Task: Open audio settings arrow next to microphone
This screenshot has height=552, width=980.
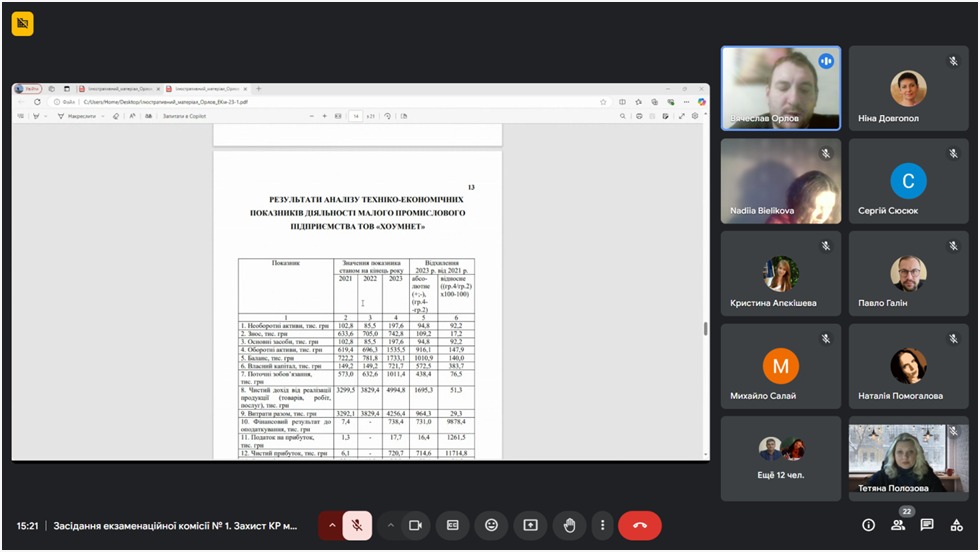Action: coord(331,525)
